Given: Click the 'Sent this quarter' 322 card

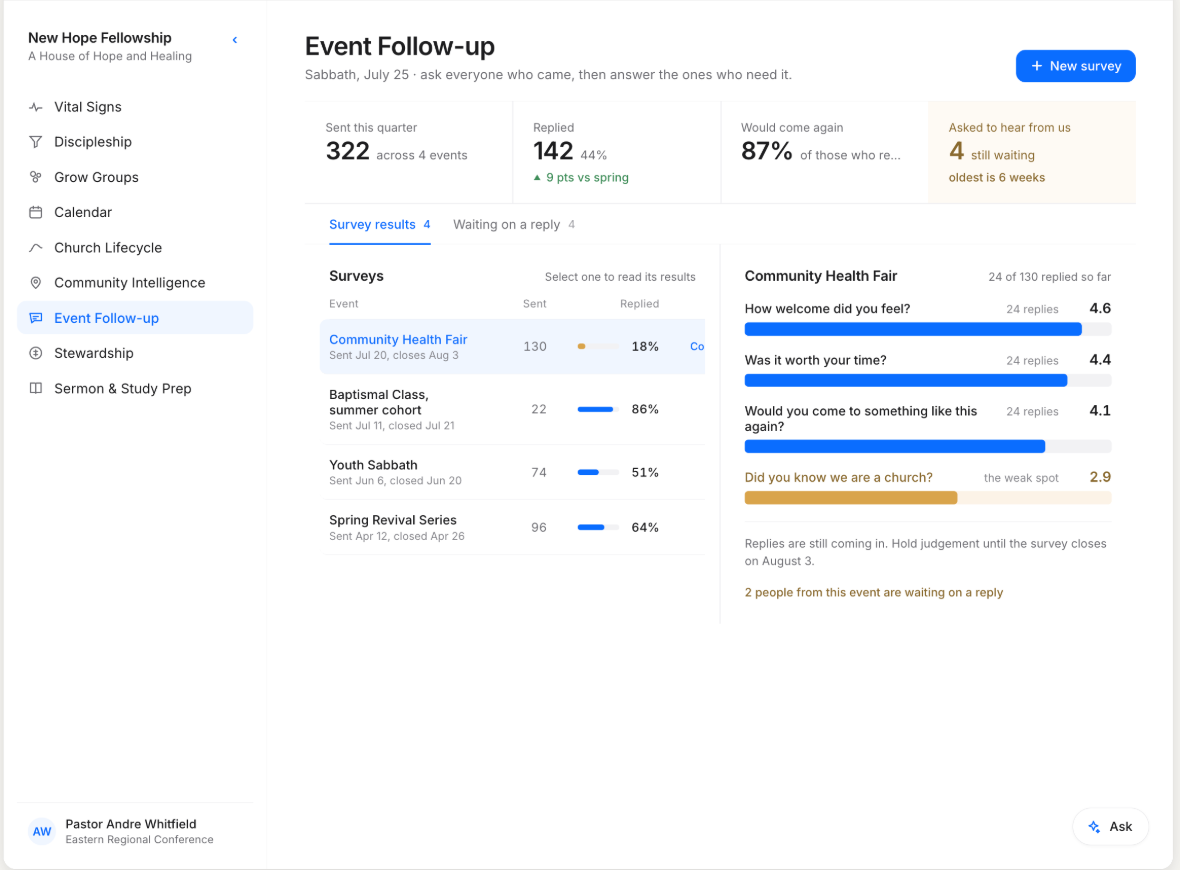Looking at the screenshot, I should click(409, 153).
